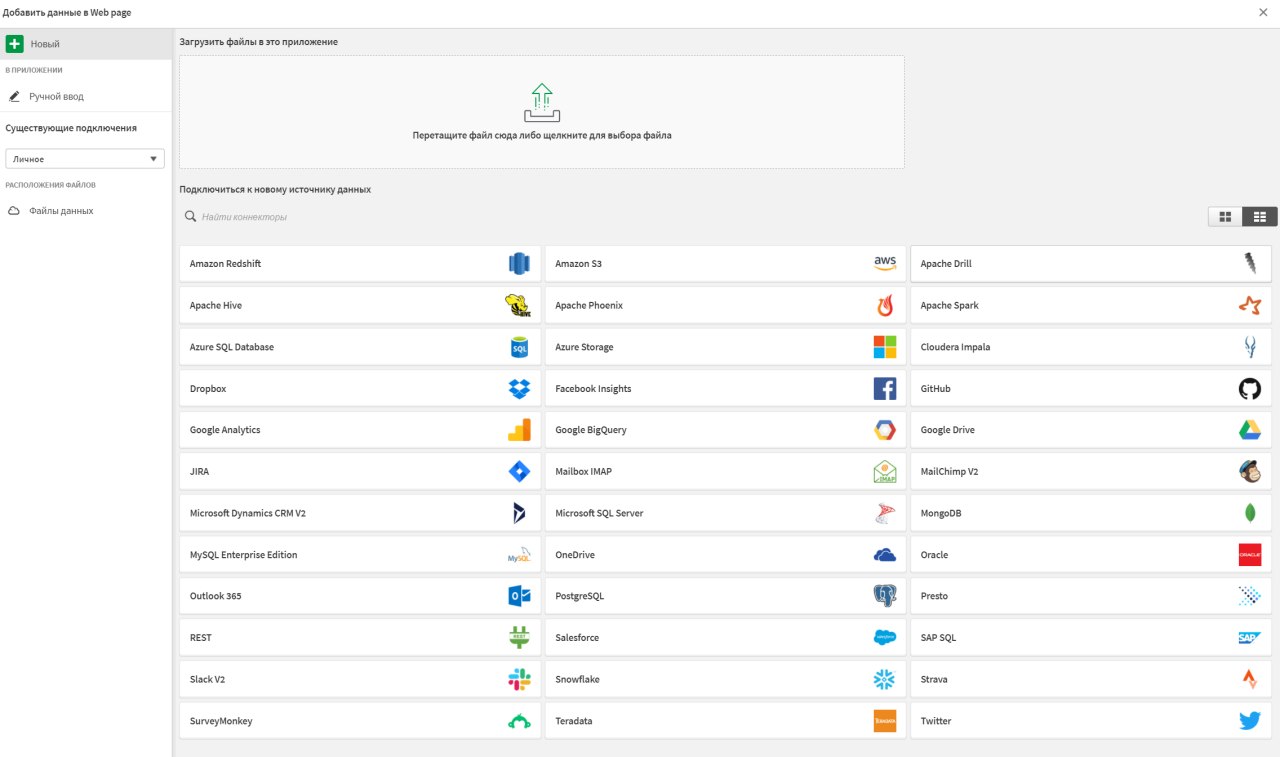Image resolution: width=1280 pixels, height=757 pixels.
Task: Open Ручной ввод manual entry
Action: coord(86,97)
